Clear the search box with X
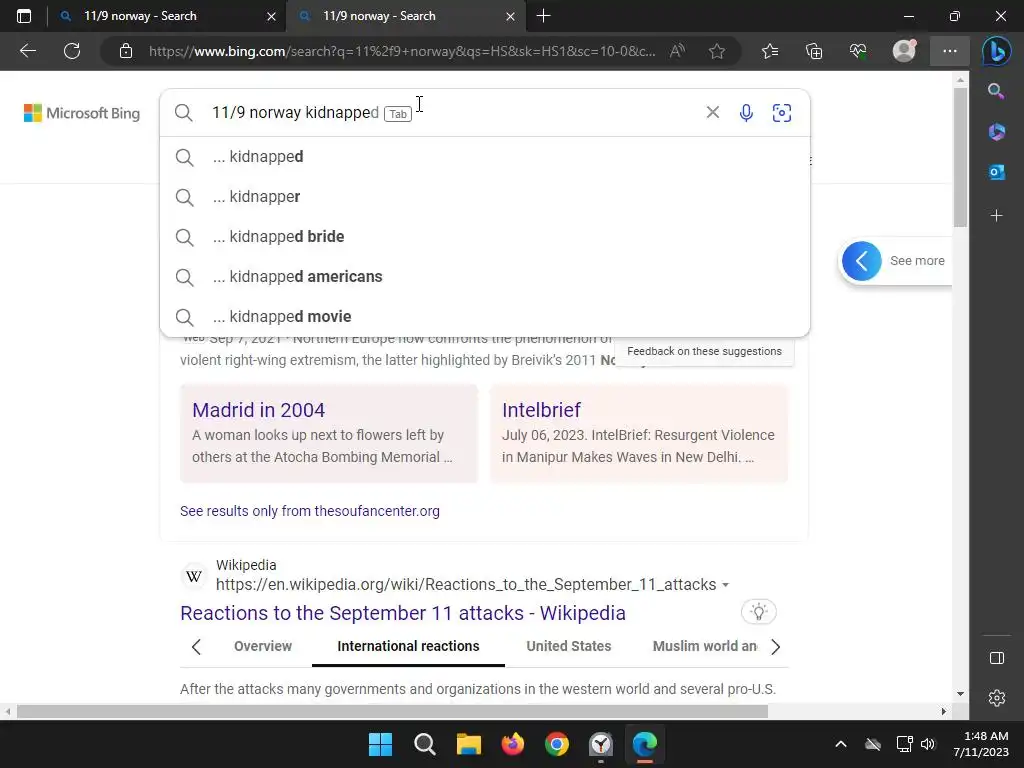The width and height of the screenshot is (1024, 768). [x=712, y=112]
